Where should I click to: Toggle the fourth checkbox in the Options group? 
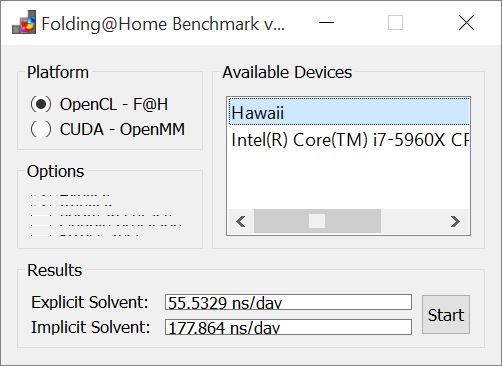(x=41, y=225)
